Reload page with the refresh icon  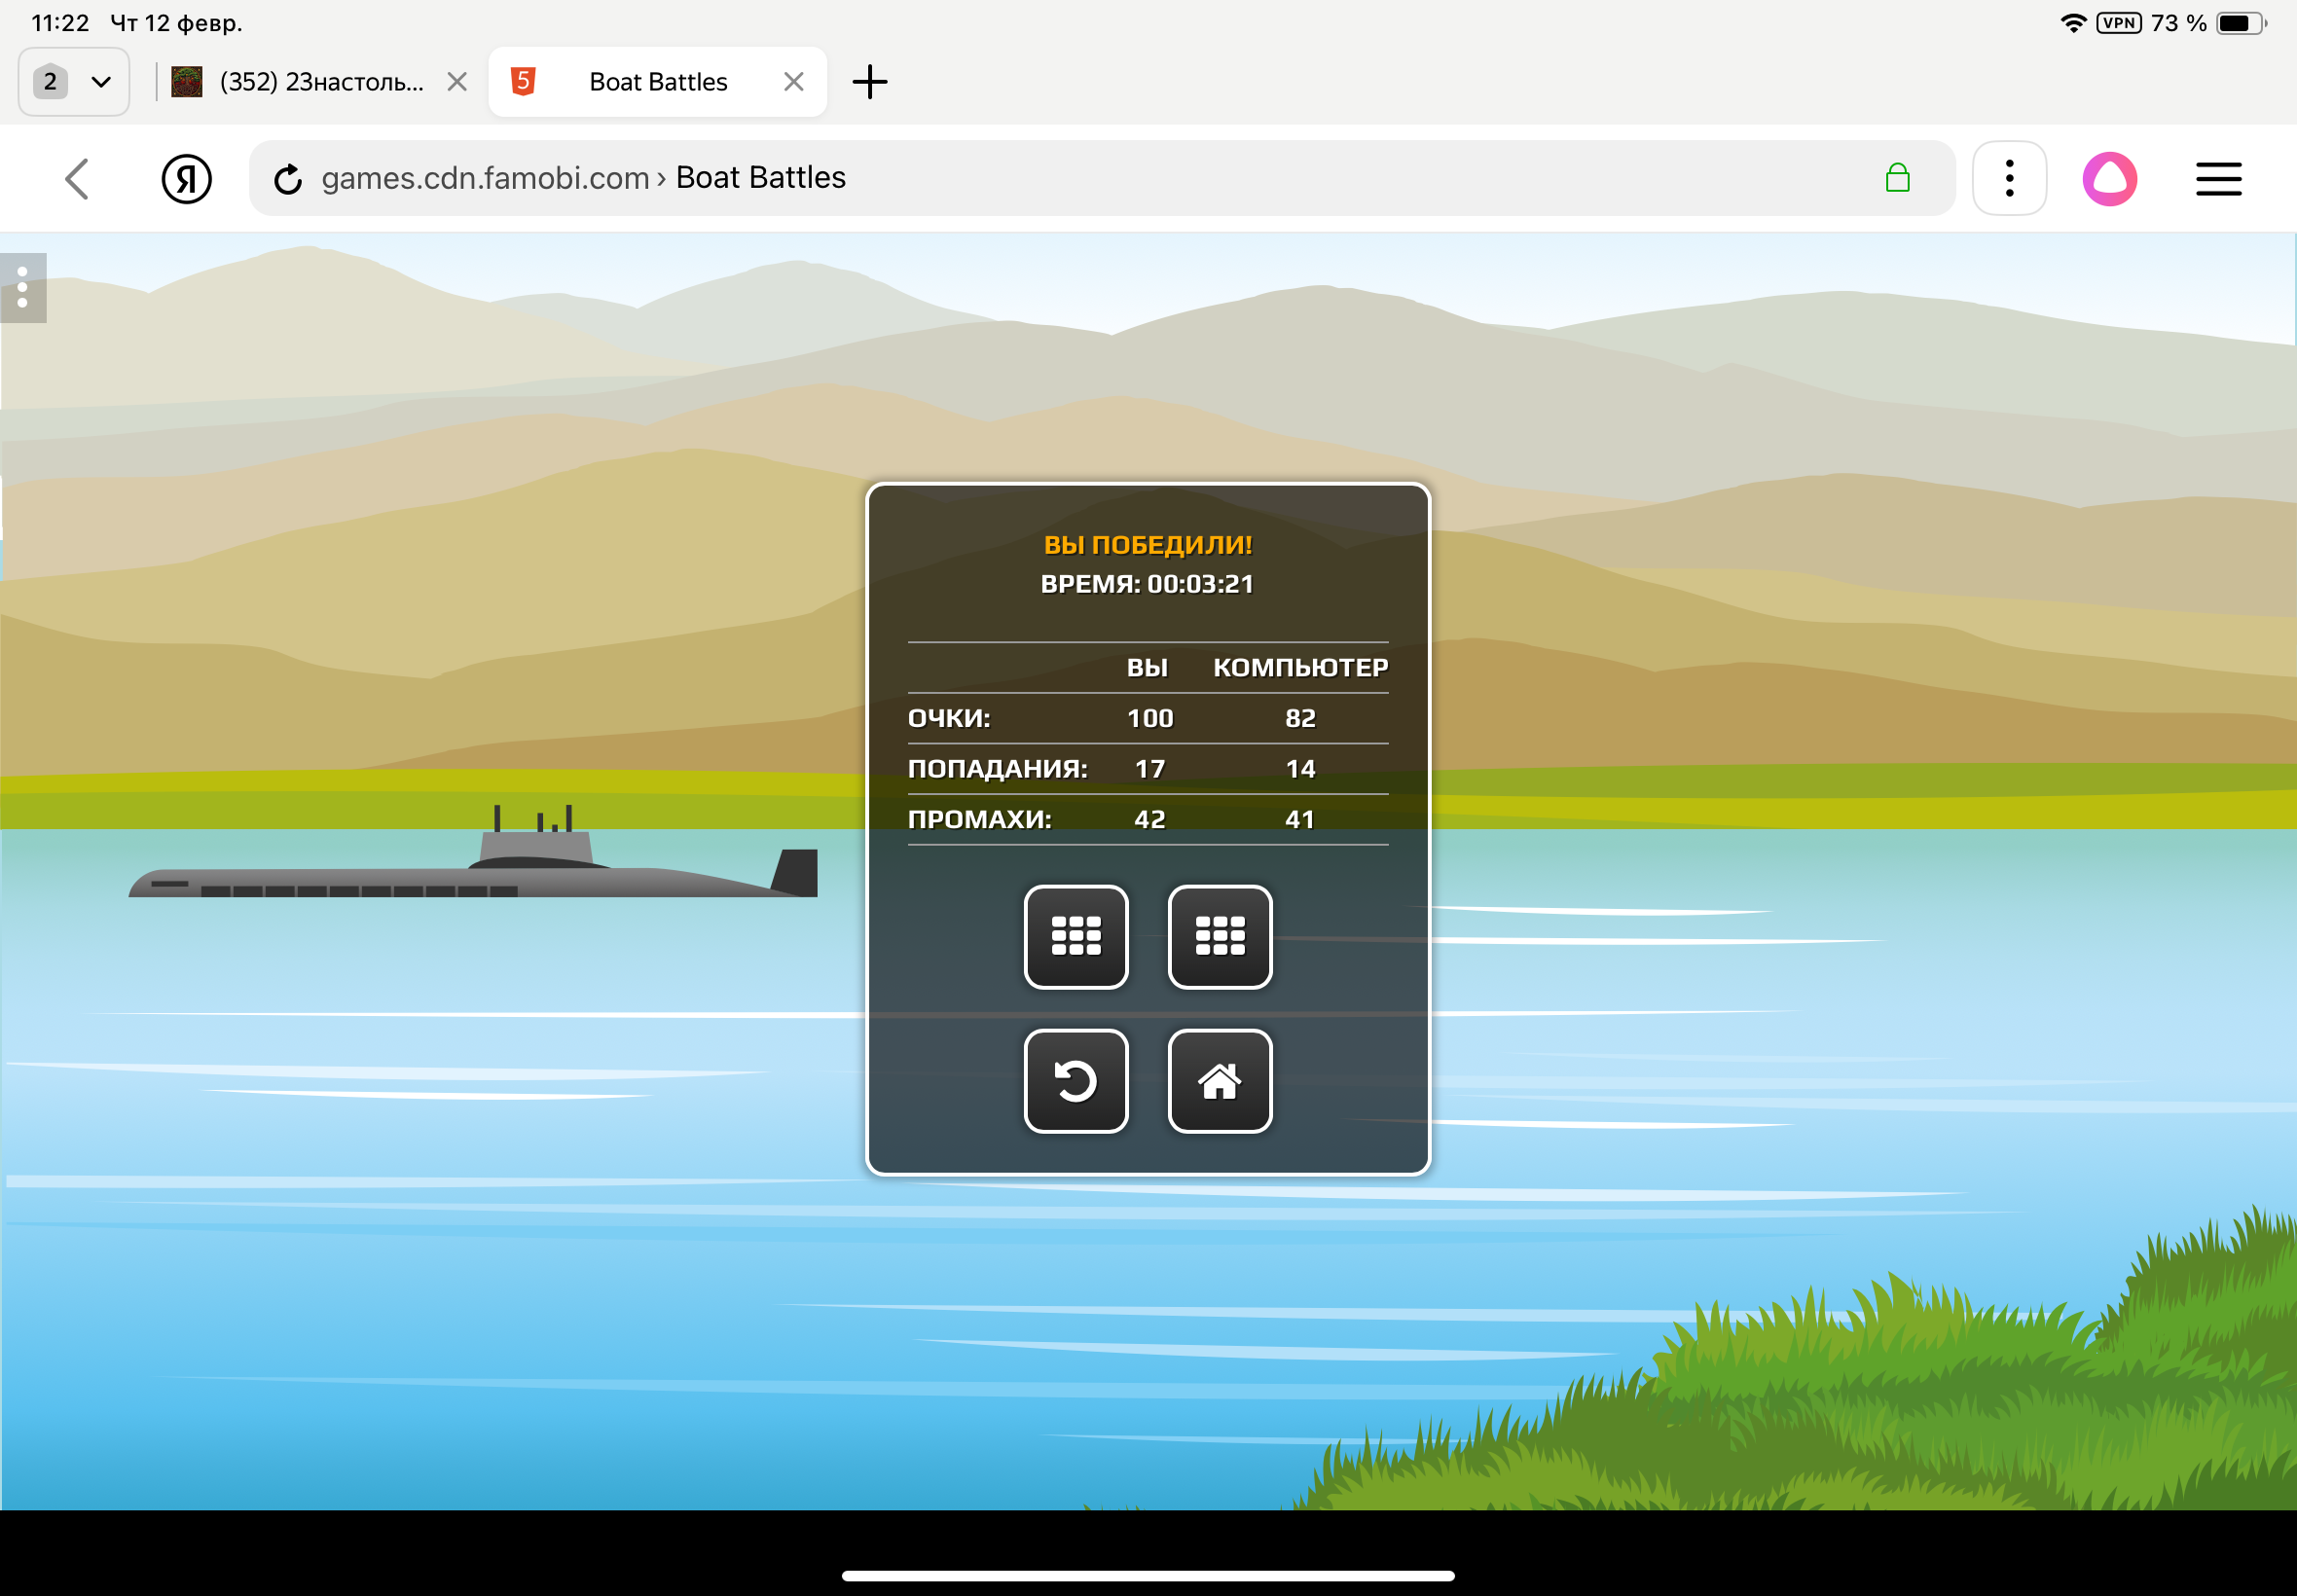(x=288, y=179)
